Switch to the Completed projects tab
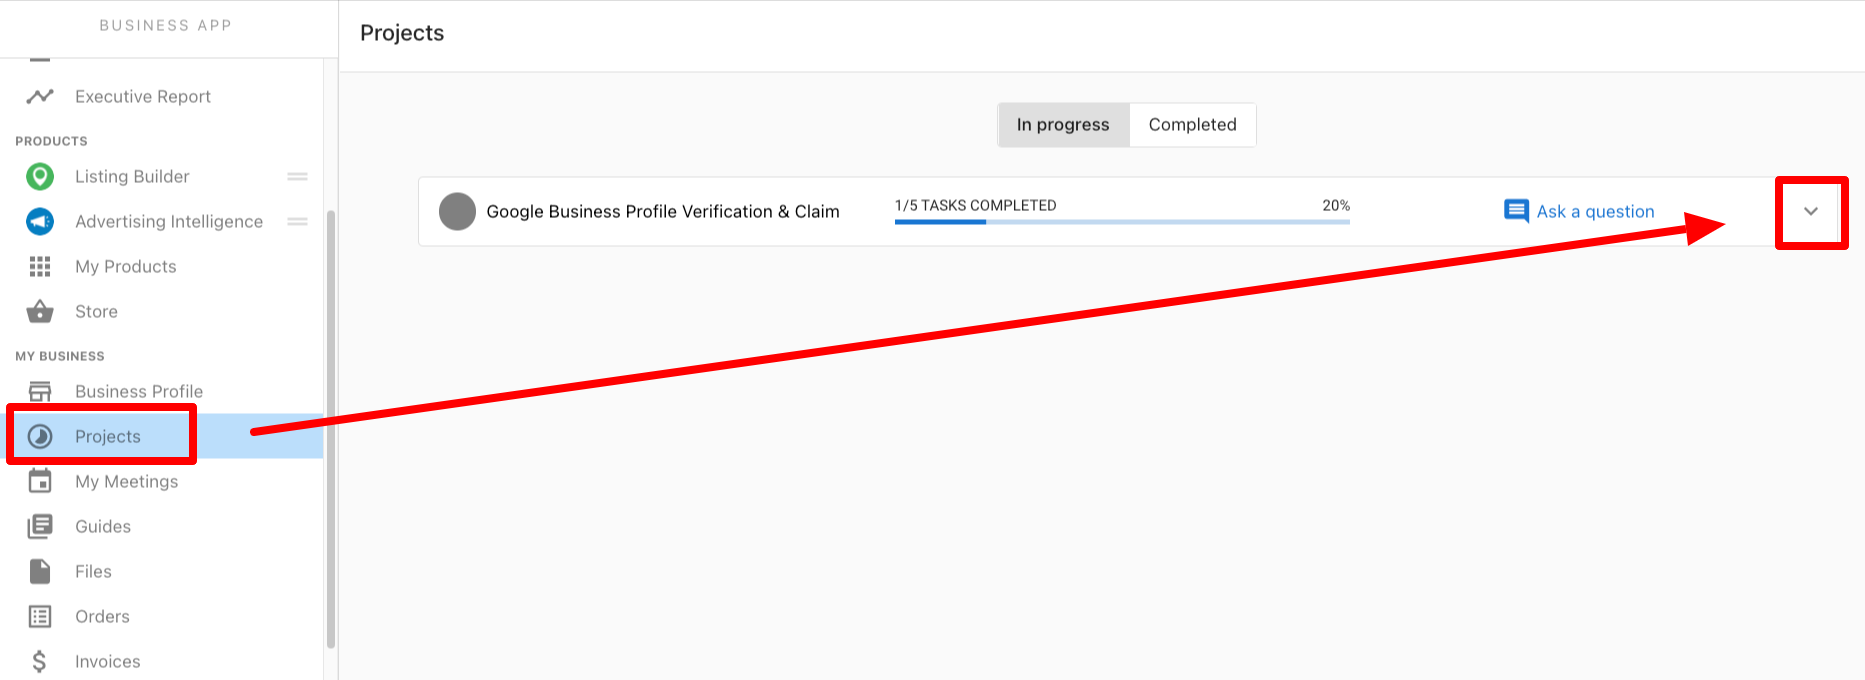The image size is (1865, 680). (x=1192, y=125)
